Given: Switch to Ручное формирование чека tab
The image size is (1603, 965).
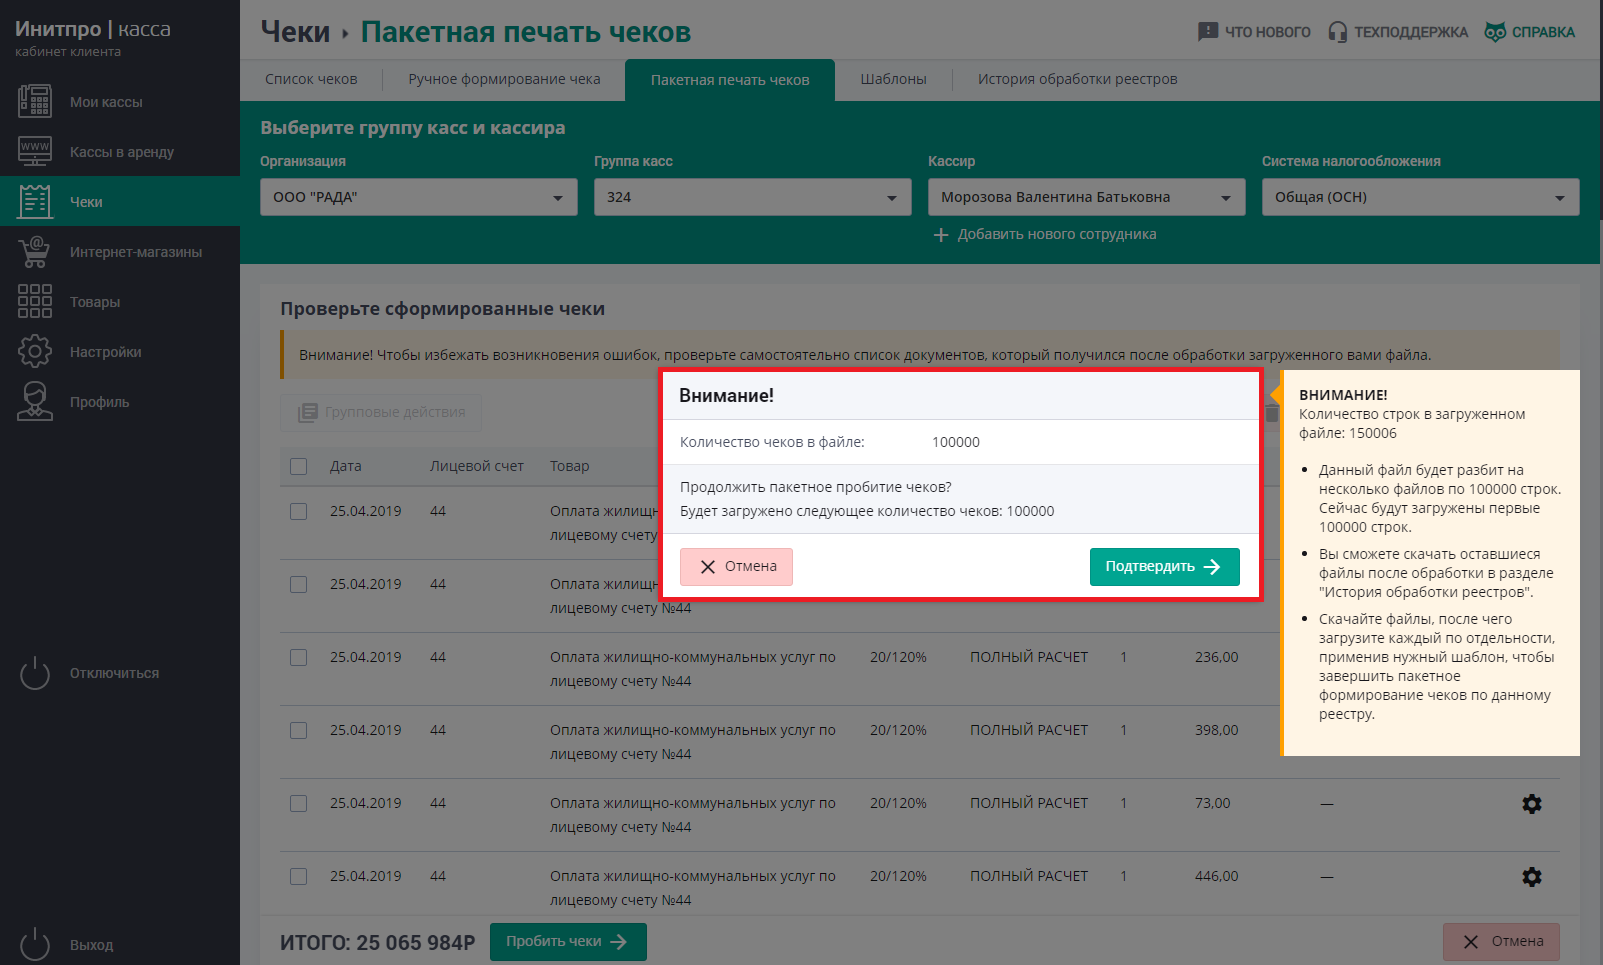Looking at the screenshot, I should pos(504,79).
